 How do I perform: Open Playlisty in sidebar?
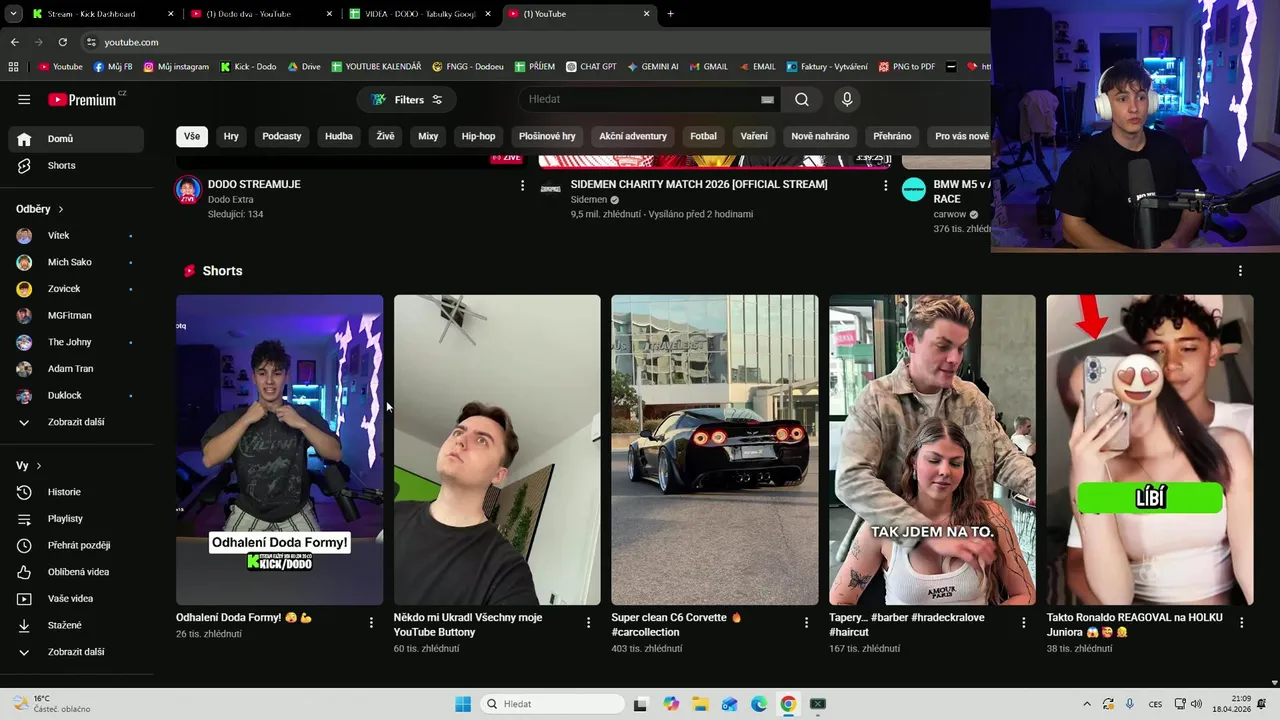pos(76,519)
